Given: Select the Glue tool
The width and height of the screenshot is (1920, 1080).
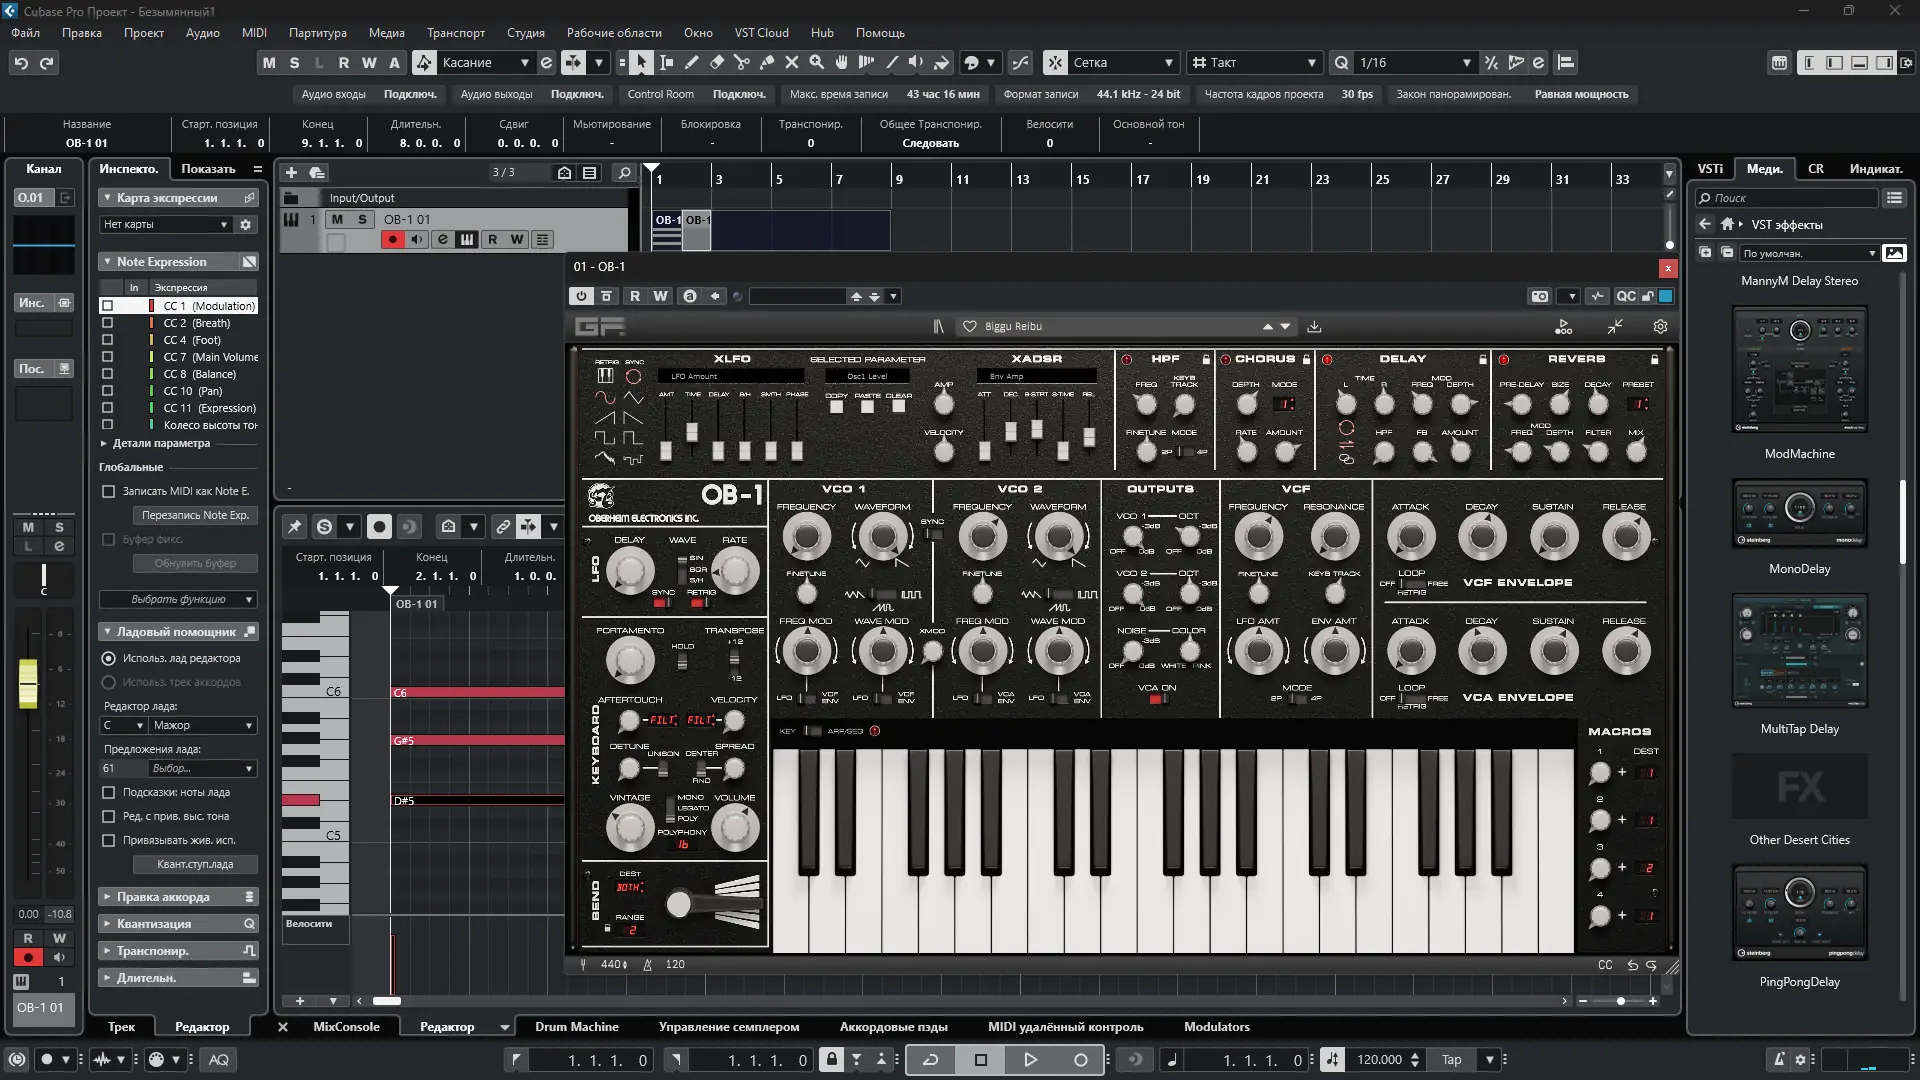Looking at the screenshot, I should 766,63.
